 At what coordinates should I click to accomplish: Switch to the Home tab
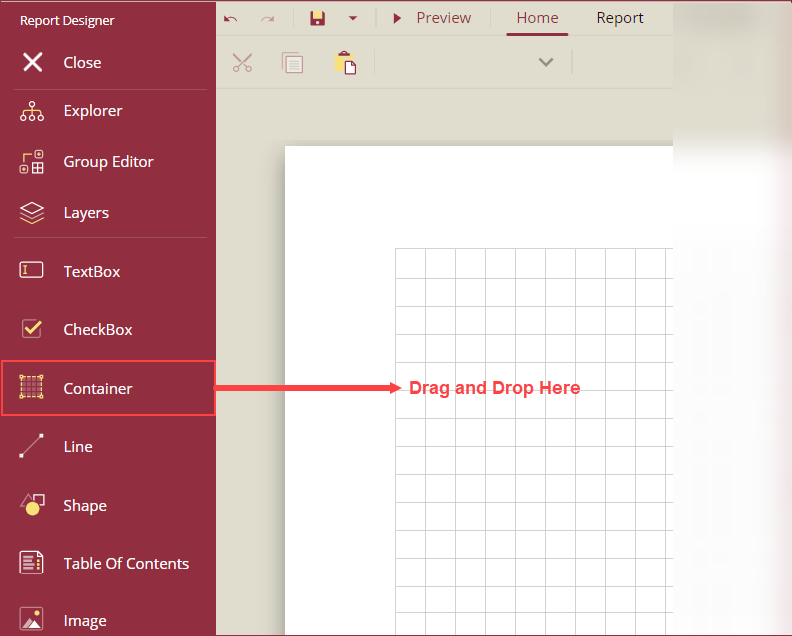[537, 18]
